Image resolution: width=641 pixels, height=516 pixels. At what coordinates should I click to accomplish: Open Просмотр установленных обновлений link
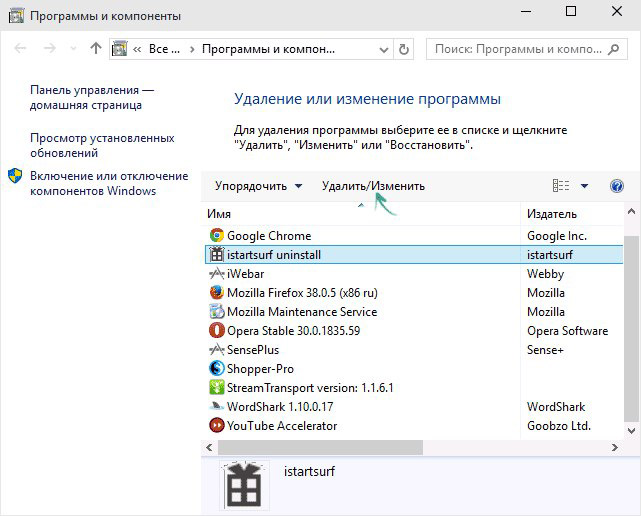102,146
